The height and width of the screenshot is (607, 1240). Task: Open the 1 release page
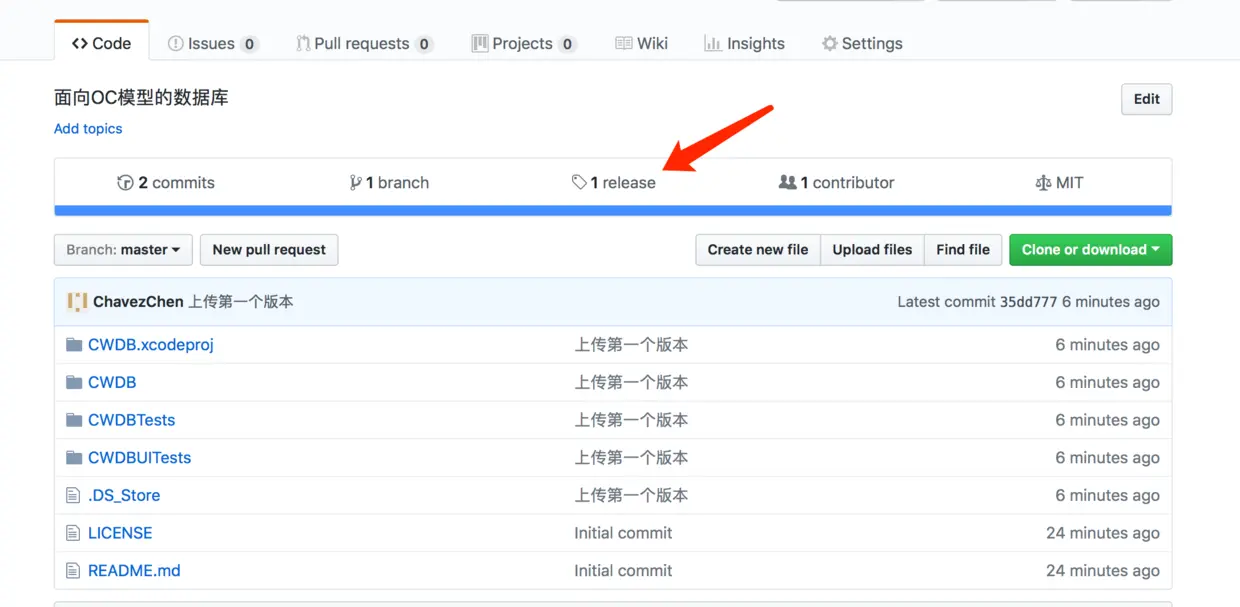tap(614, 183)
